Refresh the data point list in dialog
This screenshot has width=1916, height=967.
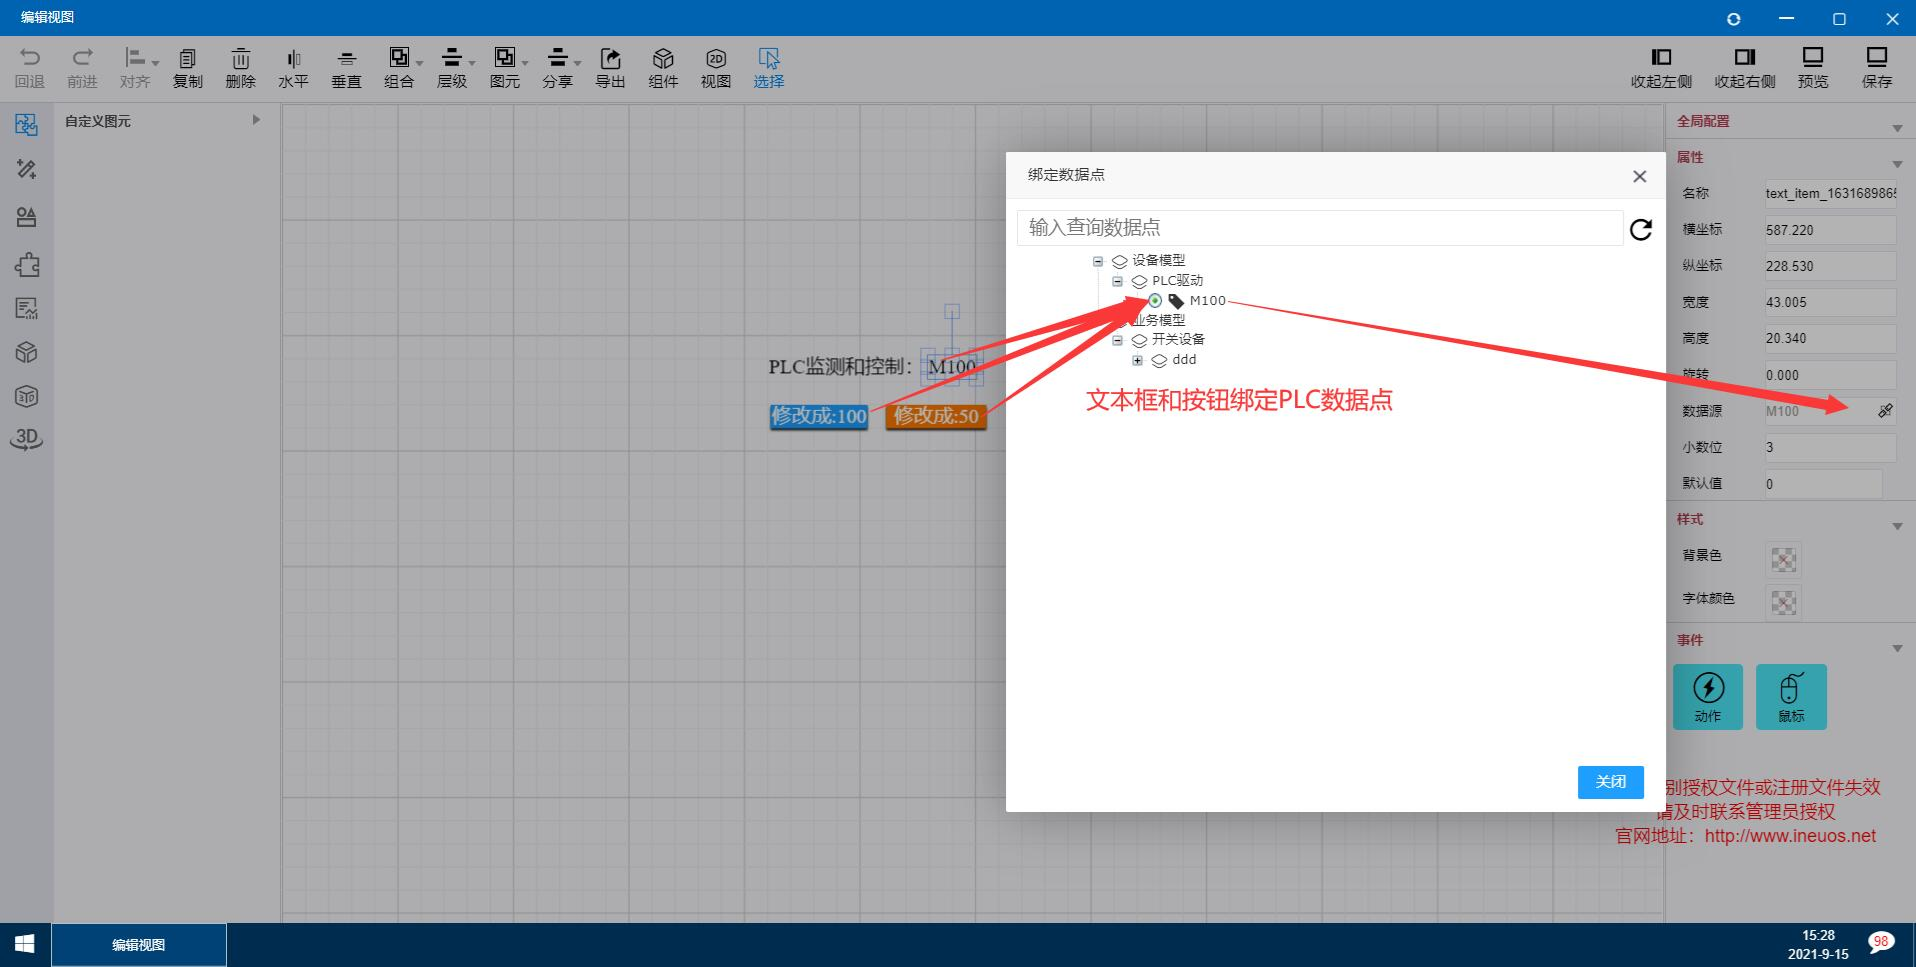coord(1641,230)
